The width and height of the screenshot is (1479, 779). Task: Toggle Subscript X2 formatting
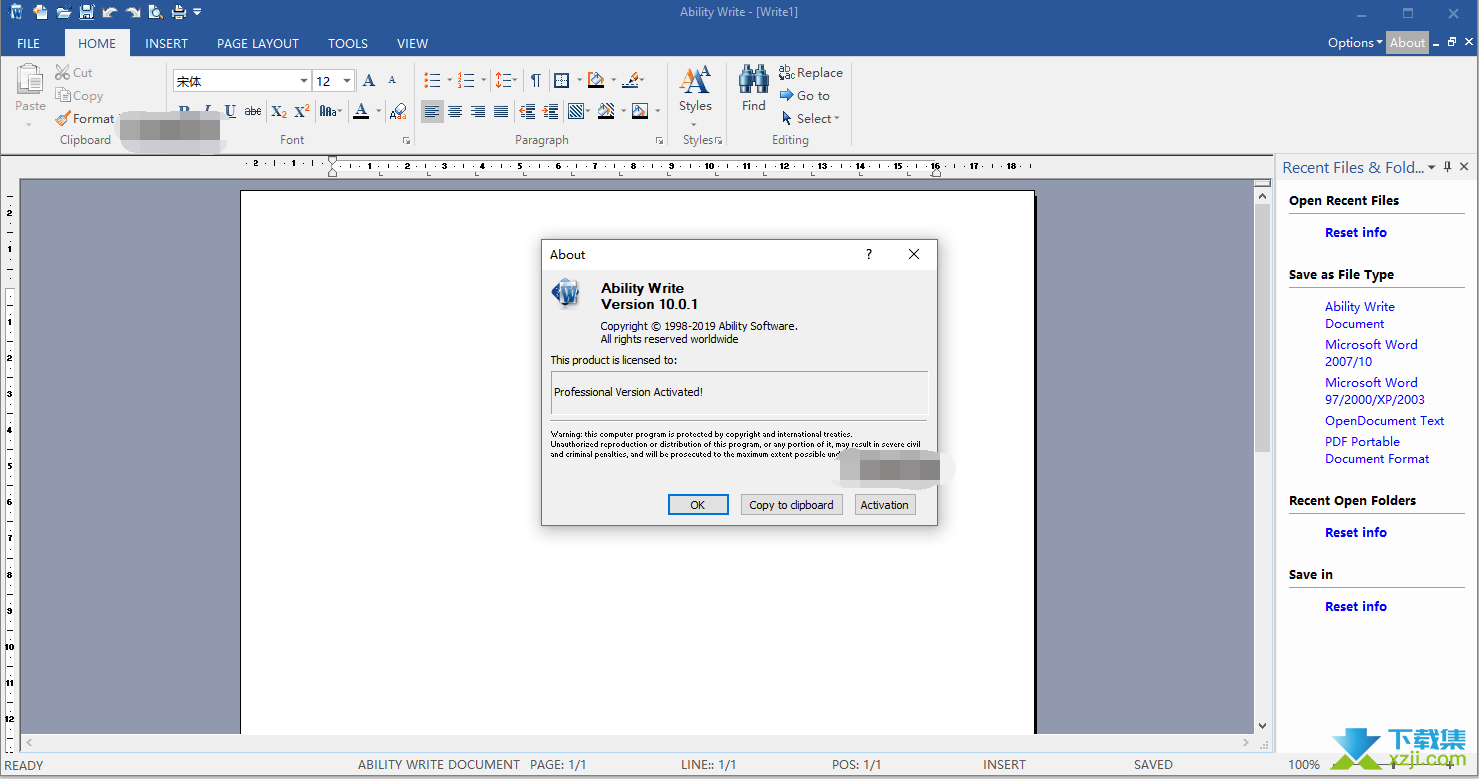coord(279,111)
